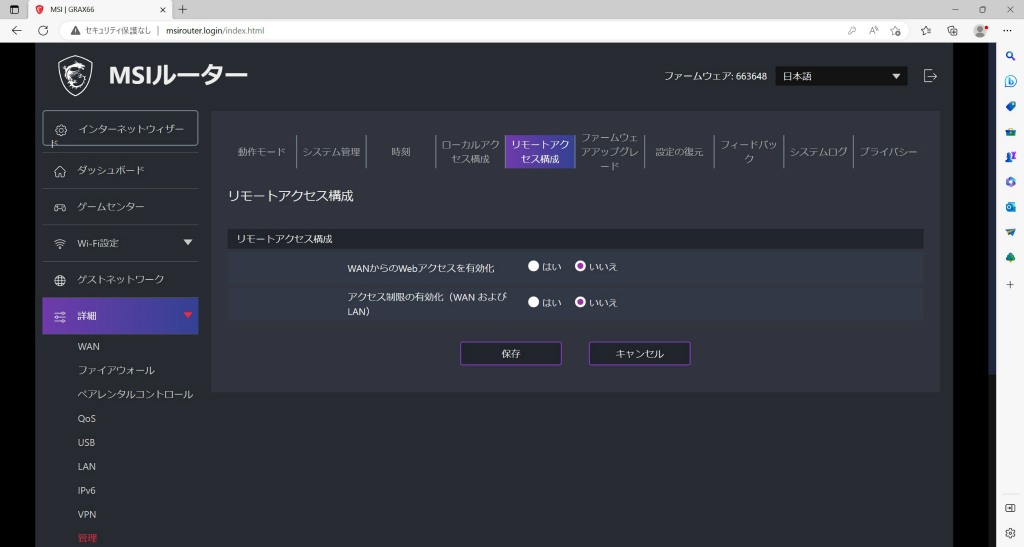Select the リモートアクセス構成 tab
The height and width of the screenshot is (547, 1024).
pos(540,152)
